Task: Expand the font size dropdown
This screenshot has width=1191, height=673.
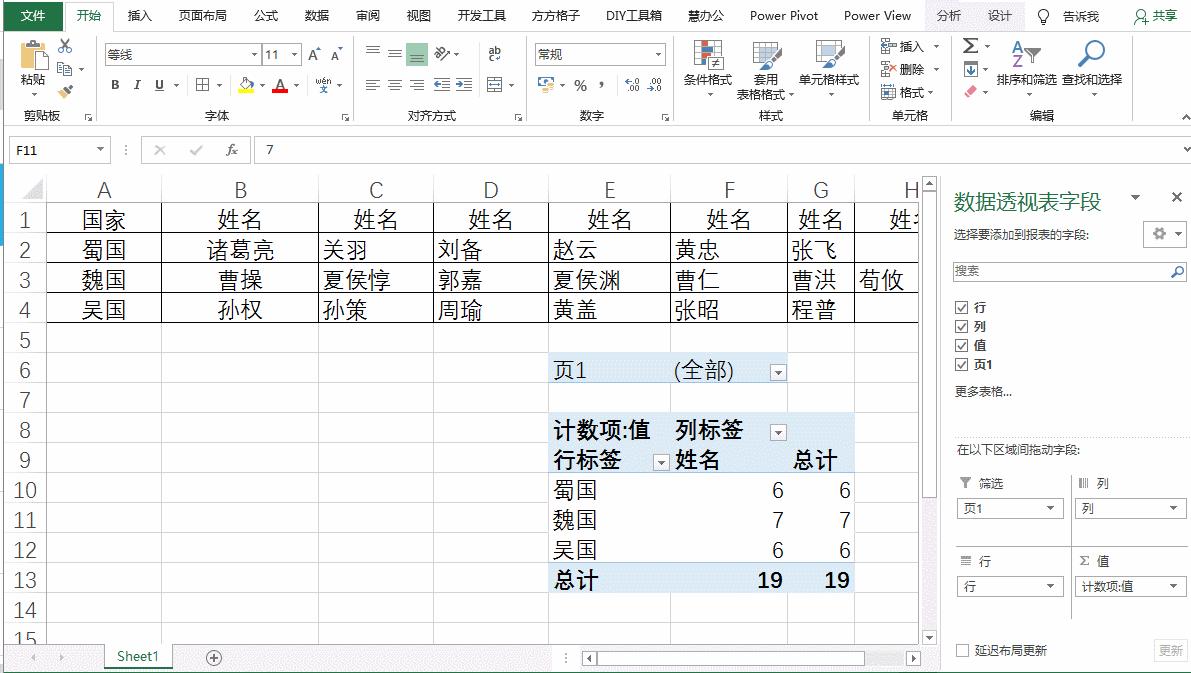Action: tap(295, 52)
